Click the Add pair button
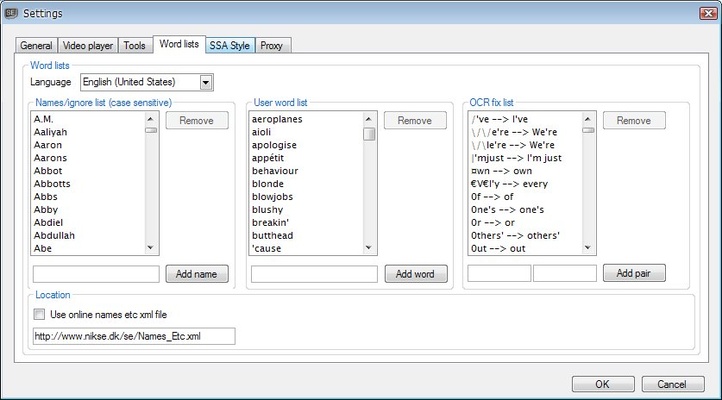This screenshot has width=722, height=400. click(633, 273)
